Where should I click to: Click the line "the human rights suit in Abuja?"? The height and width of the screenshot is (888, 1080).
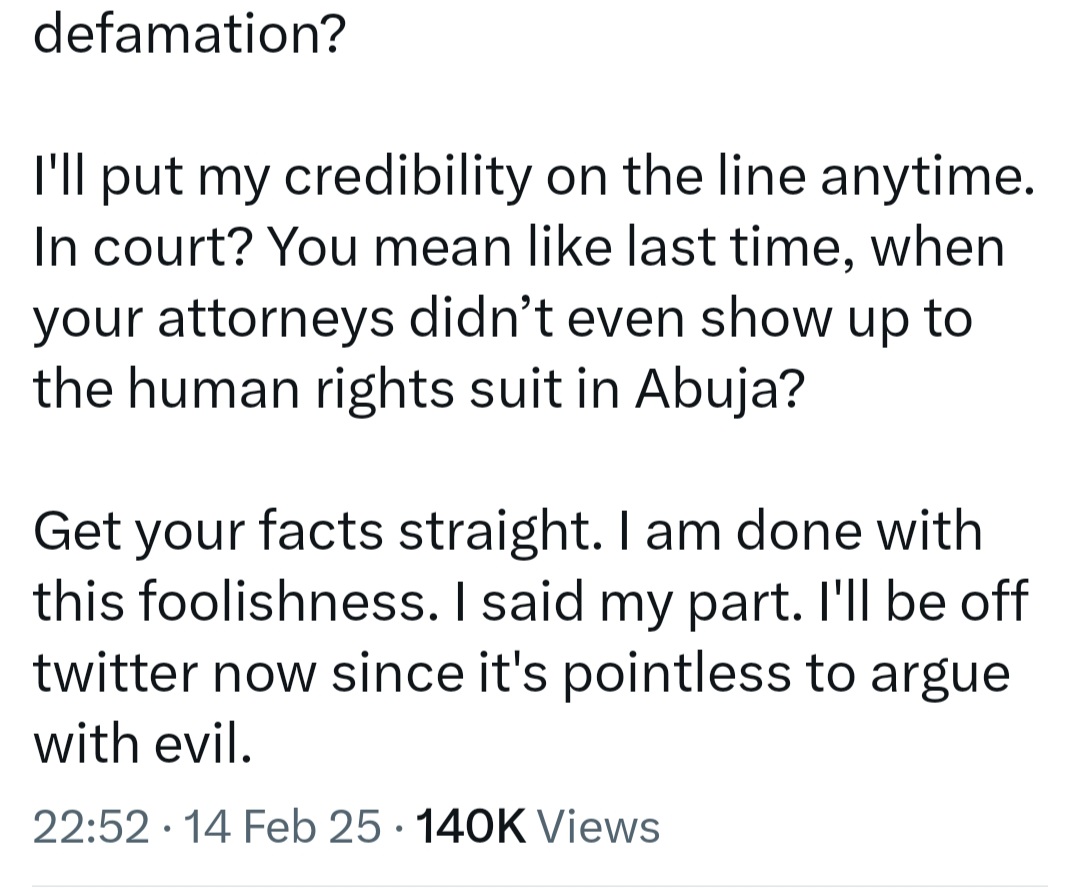pyautogui.click(x=416, y=388)
